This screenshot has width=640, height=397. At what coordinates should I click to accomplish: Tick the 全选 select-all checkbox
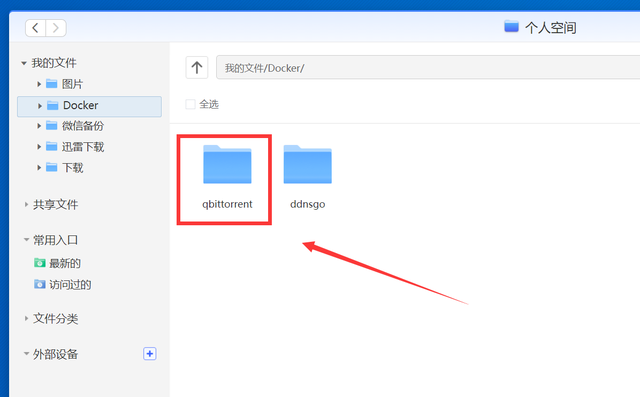[x=190, y=104]
